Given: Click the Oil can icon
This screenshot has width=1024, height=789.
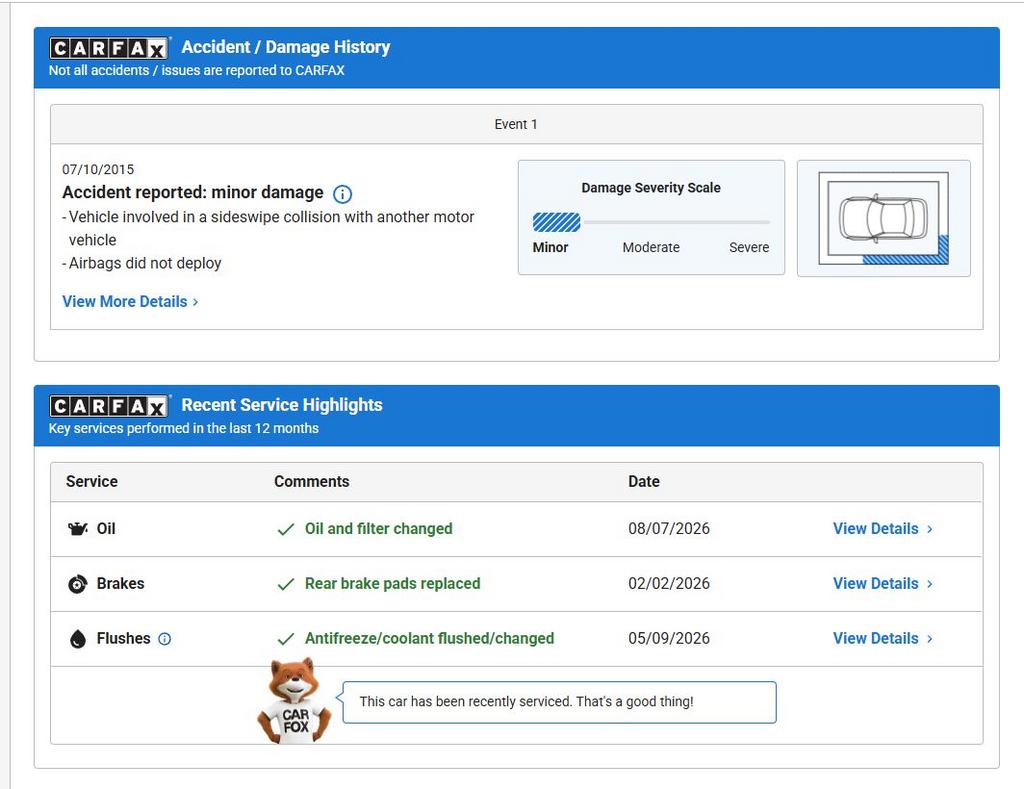Looking at the screenshot, I should coord(78,528).
